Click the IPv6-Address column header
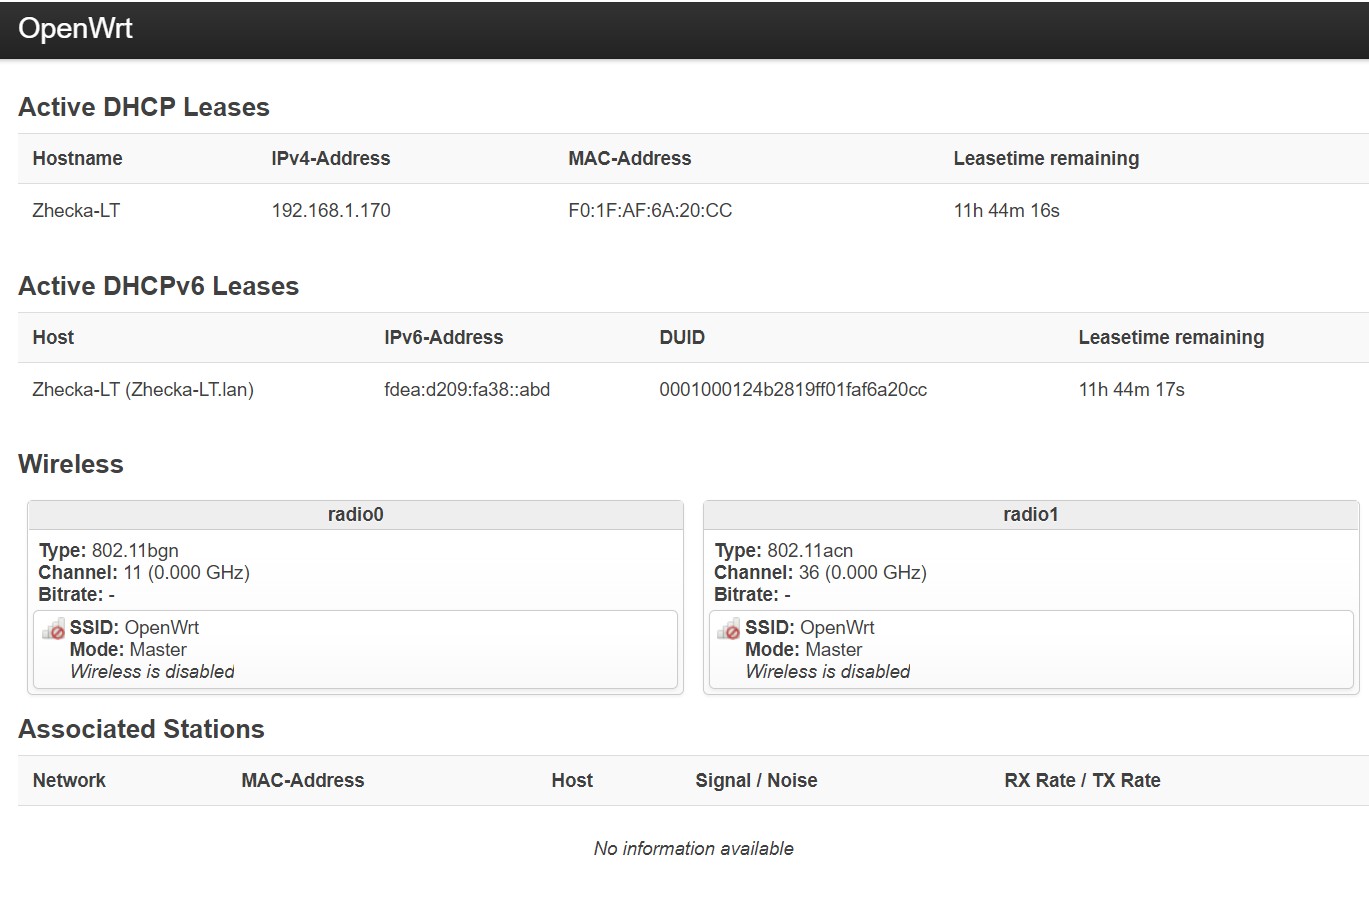The image size is (1369, 898). (x=444, y=337)
